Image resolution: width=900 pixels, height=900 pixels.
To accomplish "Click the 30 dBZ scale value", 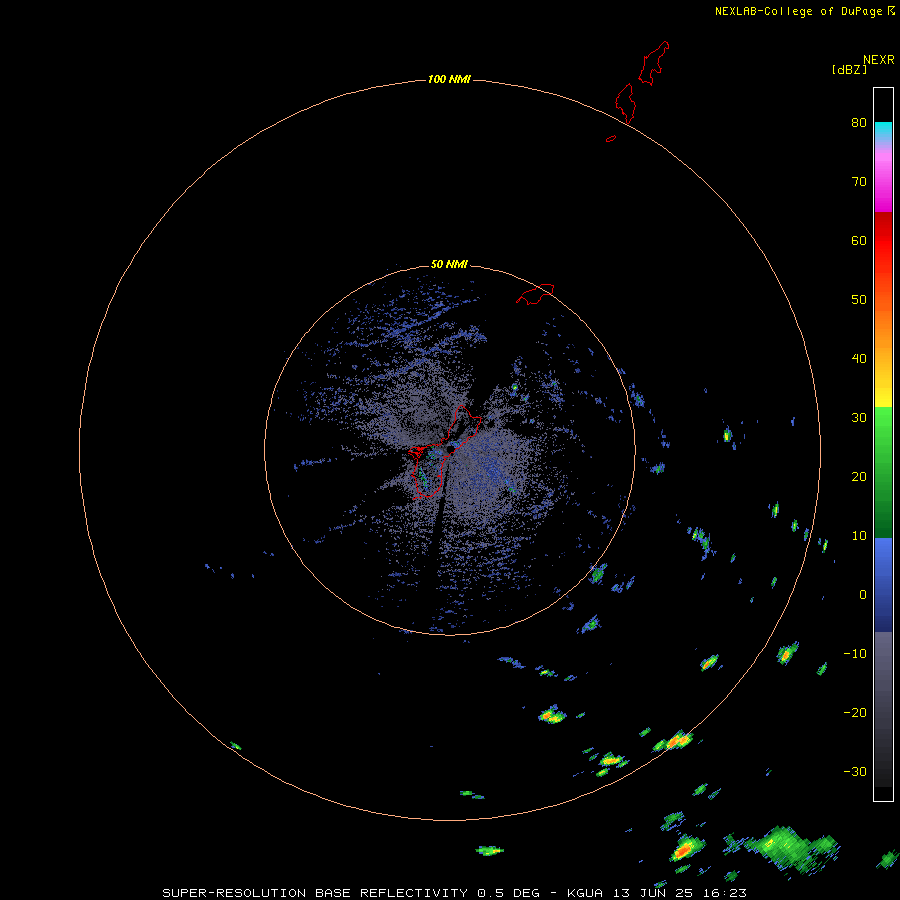I will click(x=859, y=417).
